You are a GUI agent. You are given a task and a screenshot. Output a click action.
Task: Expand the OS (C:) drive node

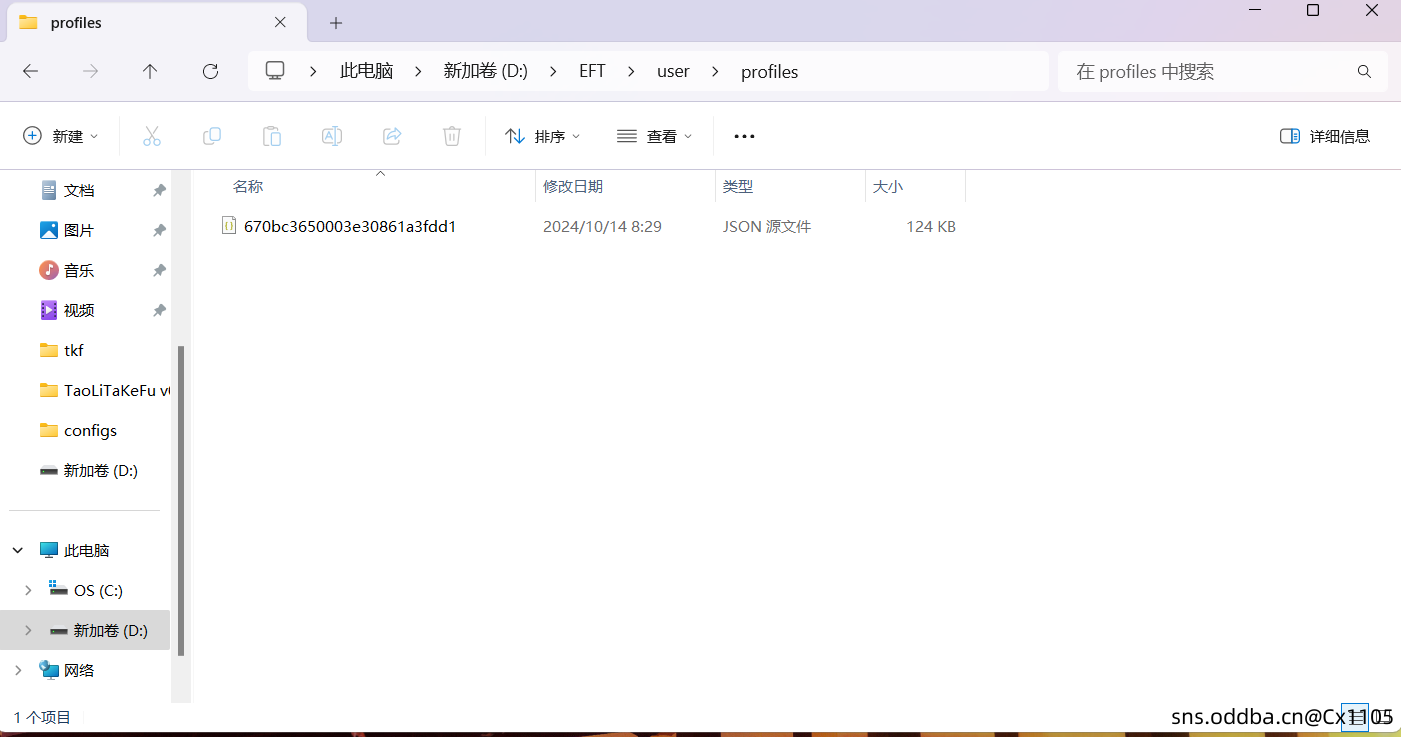[x=28, y=590]
